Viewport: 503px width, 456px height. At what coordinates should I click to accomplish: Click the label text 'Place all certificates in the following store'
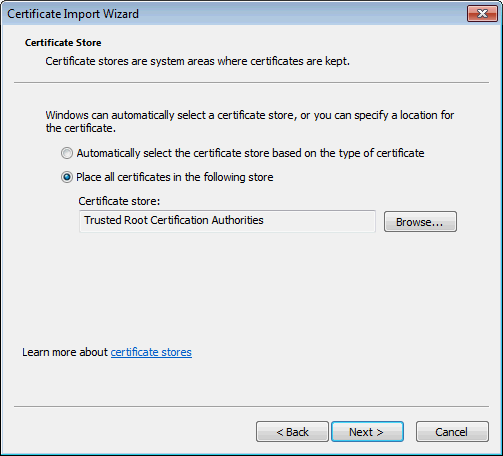click(175, 177)
